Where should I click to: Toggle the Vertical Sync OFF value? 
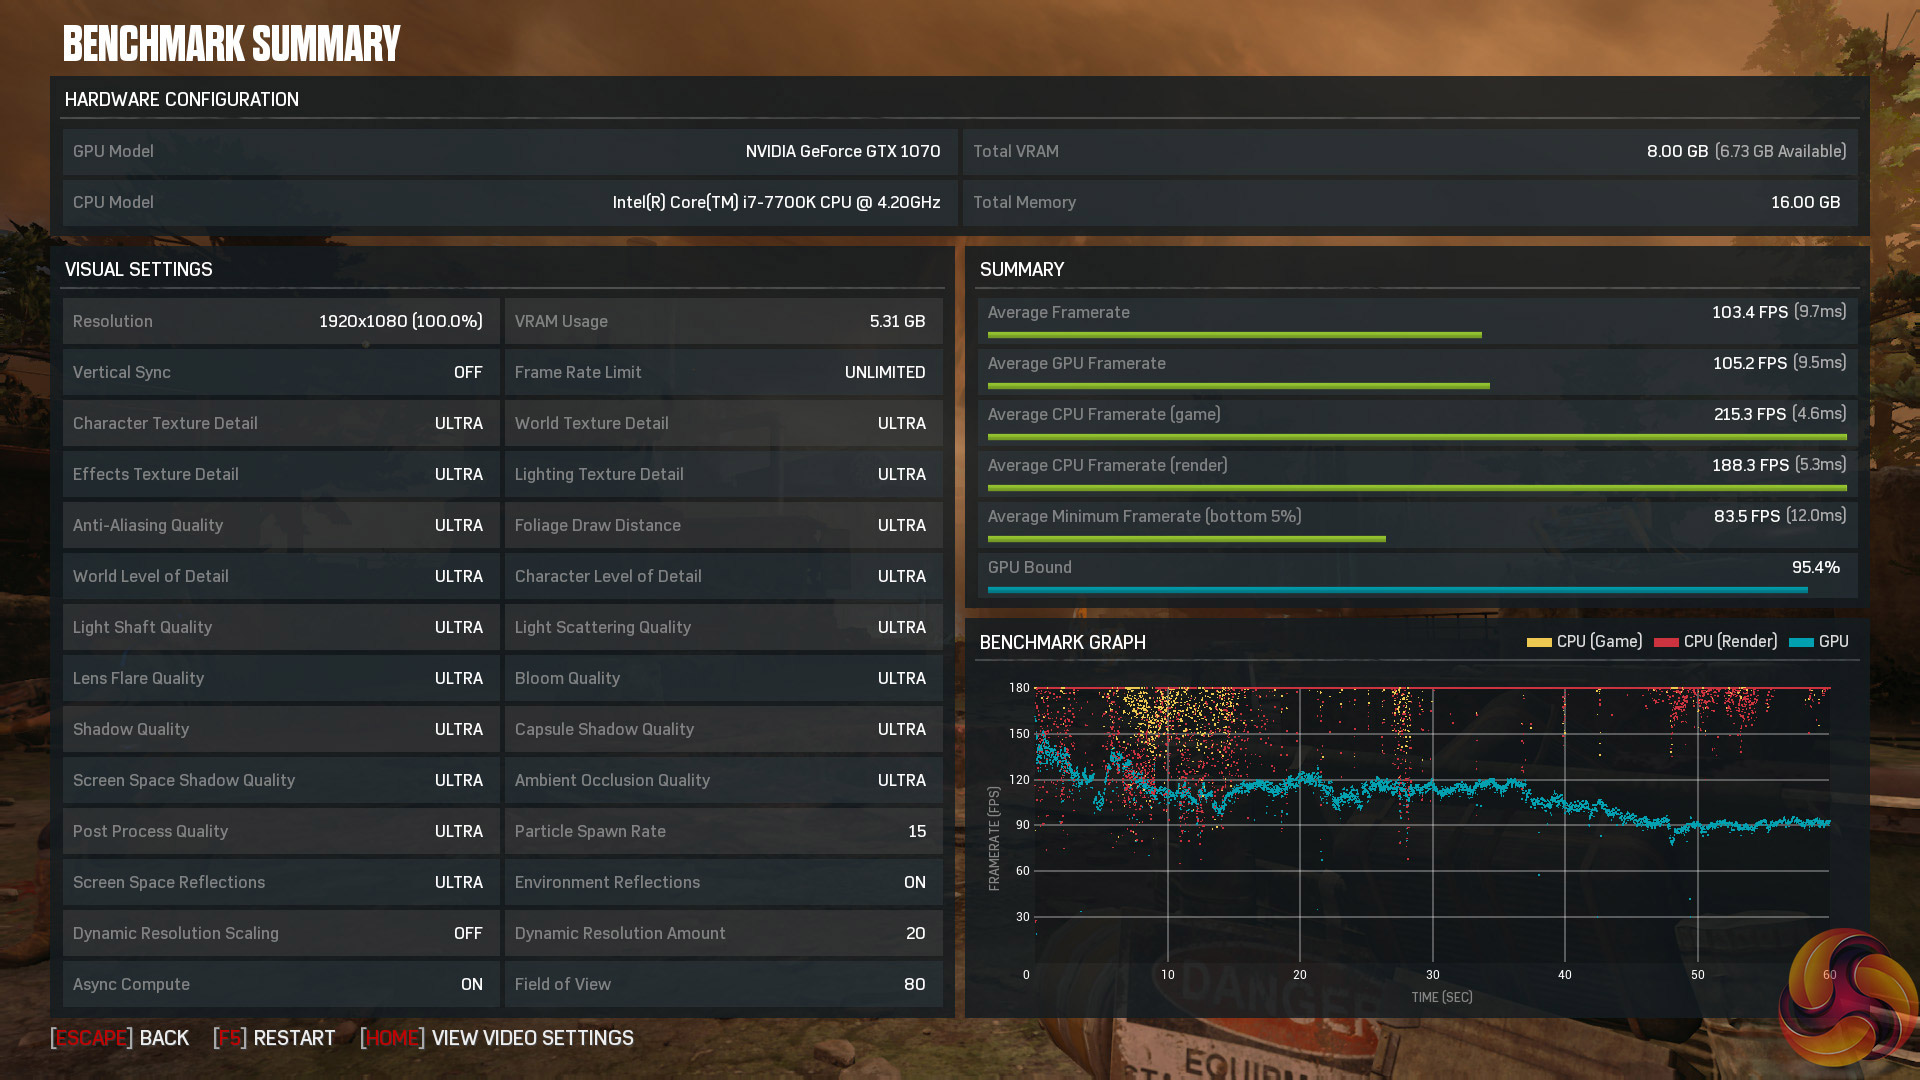pos(467,372)
